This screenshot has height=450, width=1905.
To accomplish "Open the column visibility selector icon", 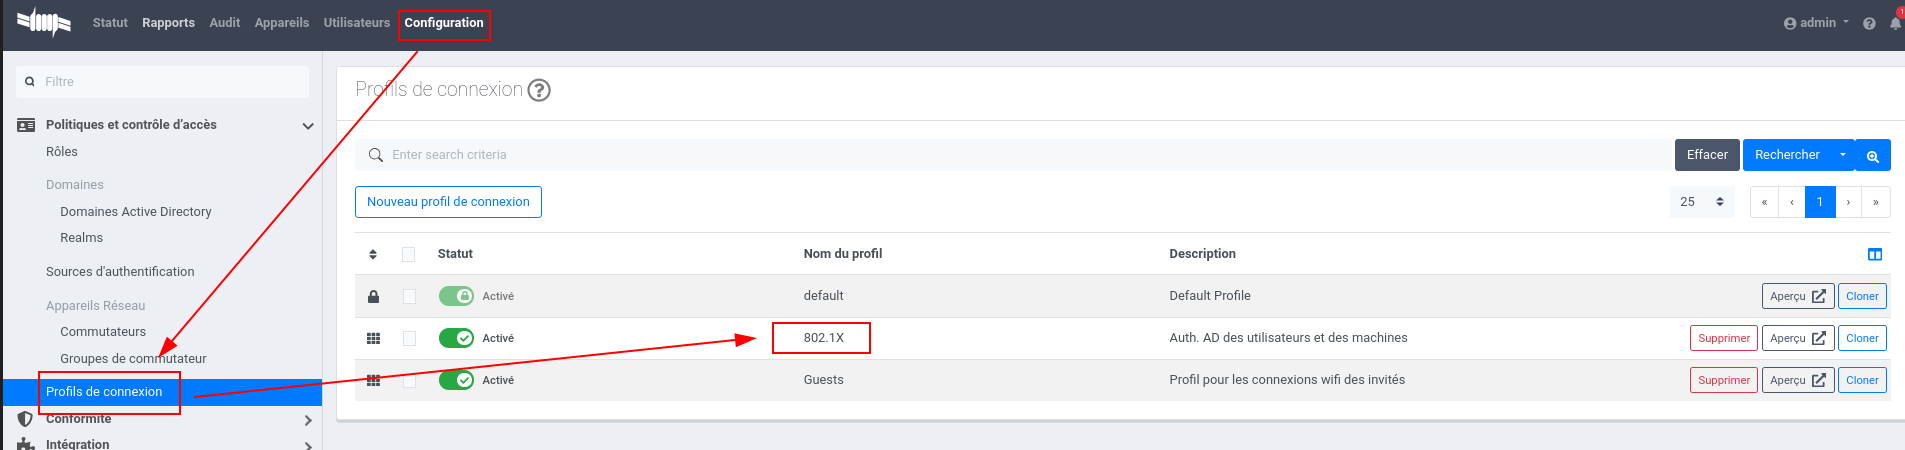I will pos(1875,254).
